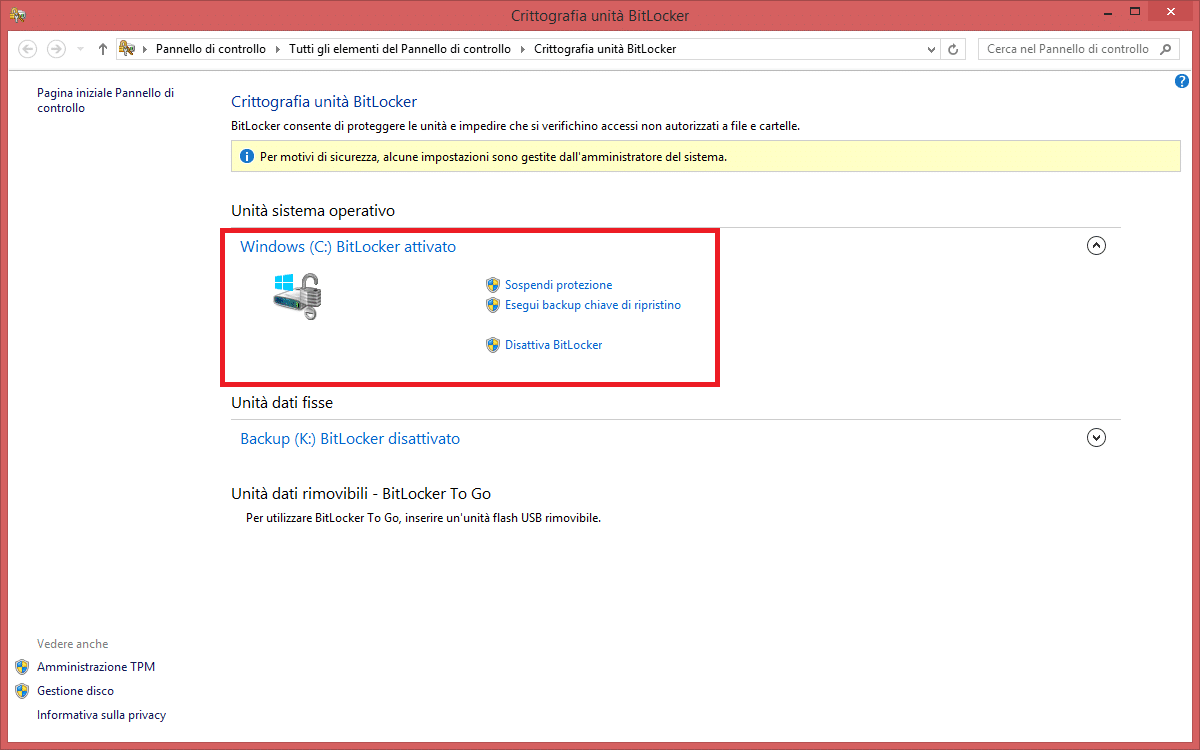Click shield icon beside 'Esegui backup chiave di ripristino'
This screenshot has height=750, width=1200.
pyautogui.click(x=492, y=305)
